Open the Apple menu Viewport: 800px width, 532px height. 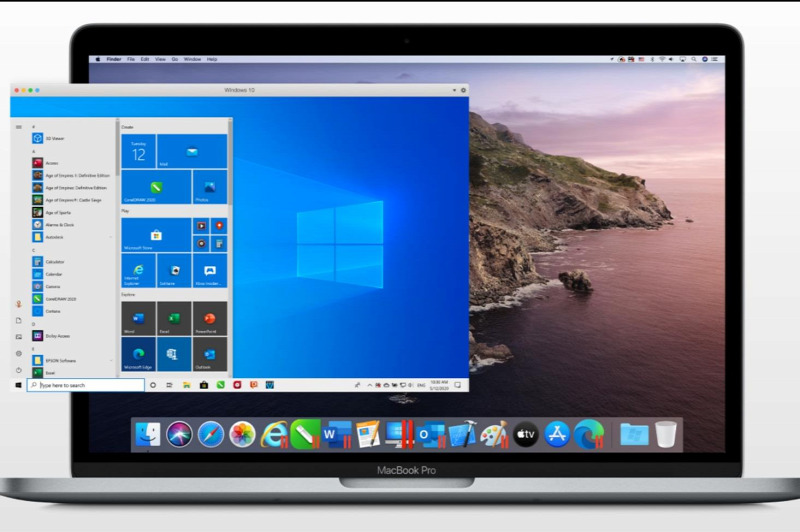click(x=97, y=59)
